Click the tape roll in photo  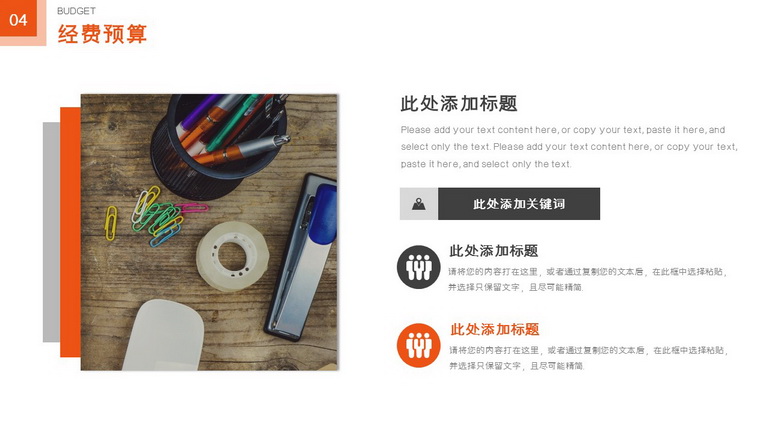tap(233, 255)
